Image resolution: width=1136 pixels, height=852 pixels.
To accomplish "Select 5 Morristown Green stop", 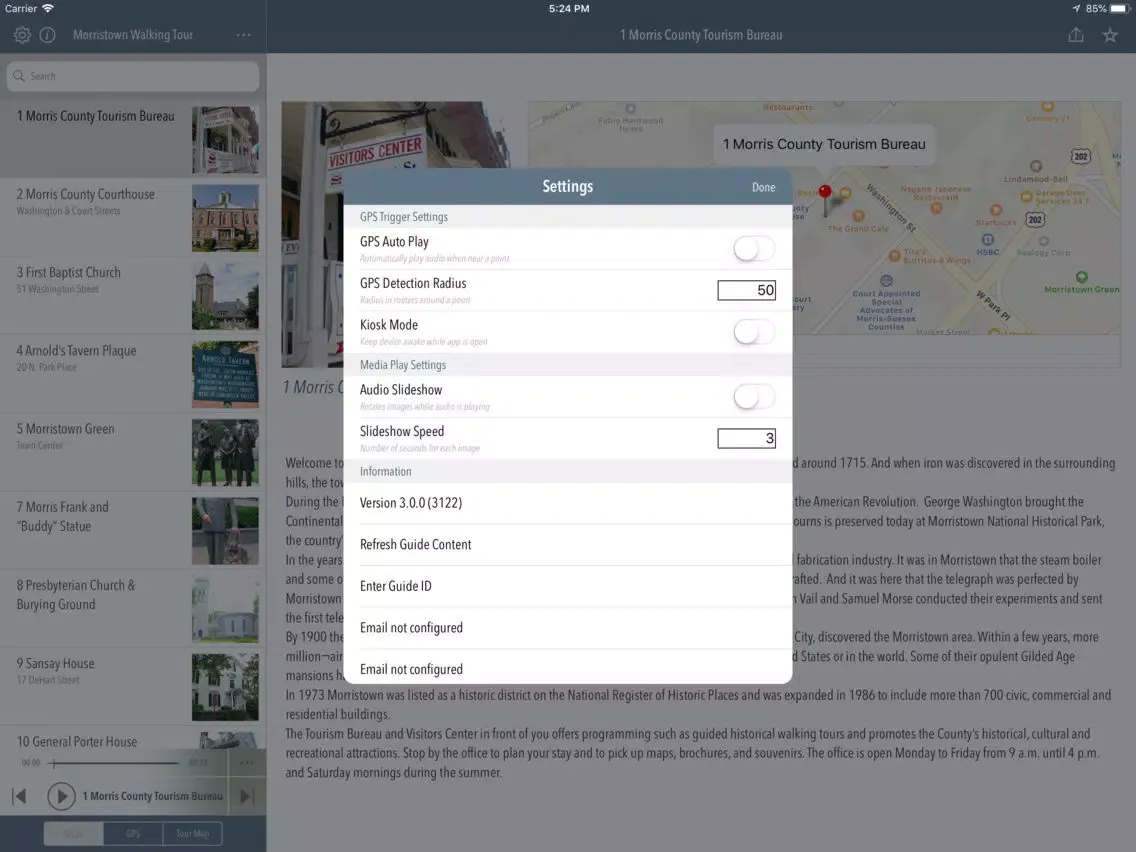I will coord(133,452).
